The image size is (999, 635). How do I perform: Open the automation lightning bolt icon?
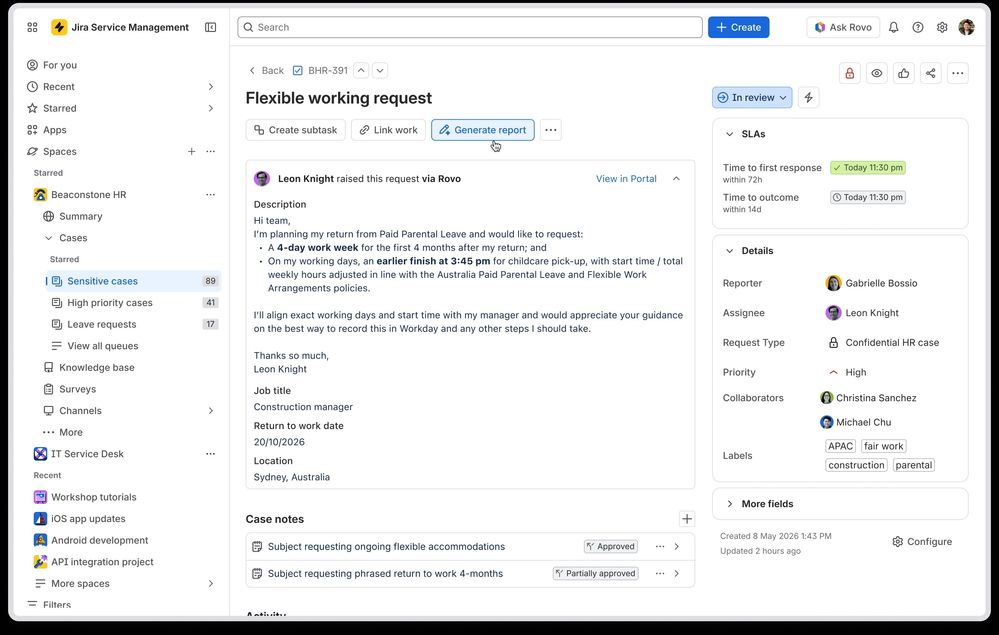809,97
